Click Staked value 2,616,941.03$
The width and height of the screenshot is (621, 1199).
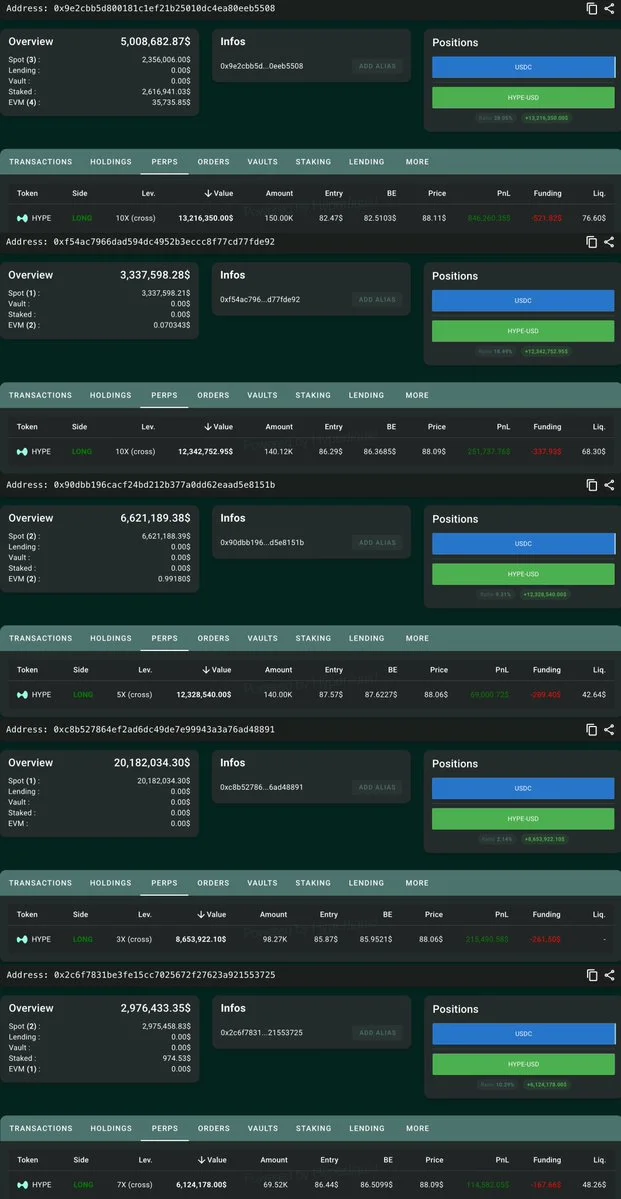166,92
